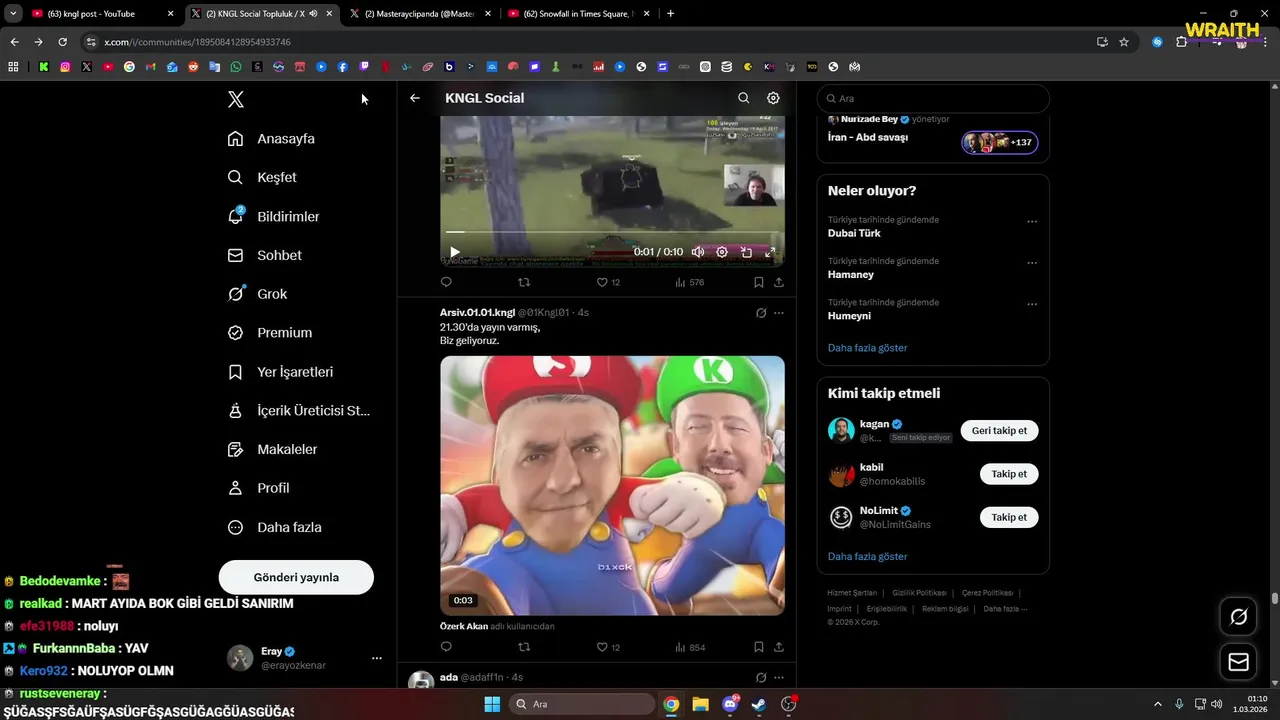The width and height of the screenshot is (1280, 720).
Task: Open options for Dubai Türk trend
Action: tap(1032, 222)
